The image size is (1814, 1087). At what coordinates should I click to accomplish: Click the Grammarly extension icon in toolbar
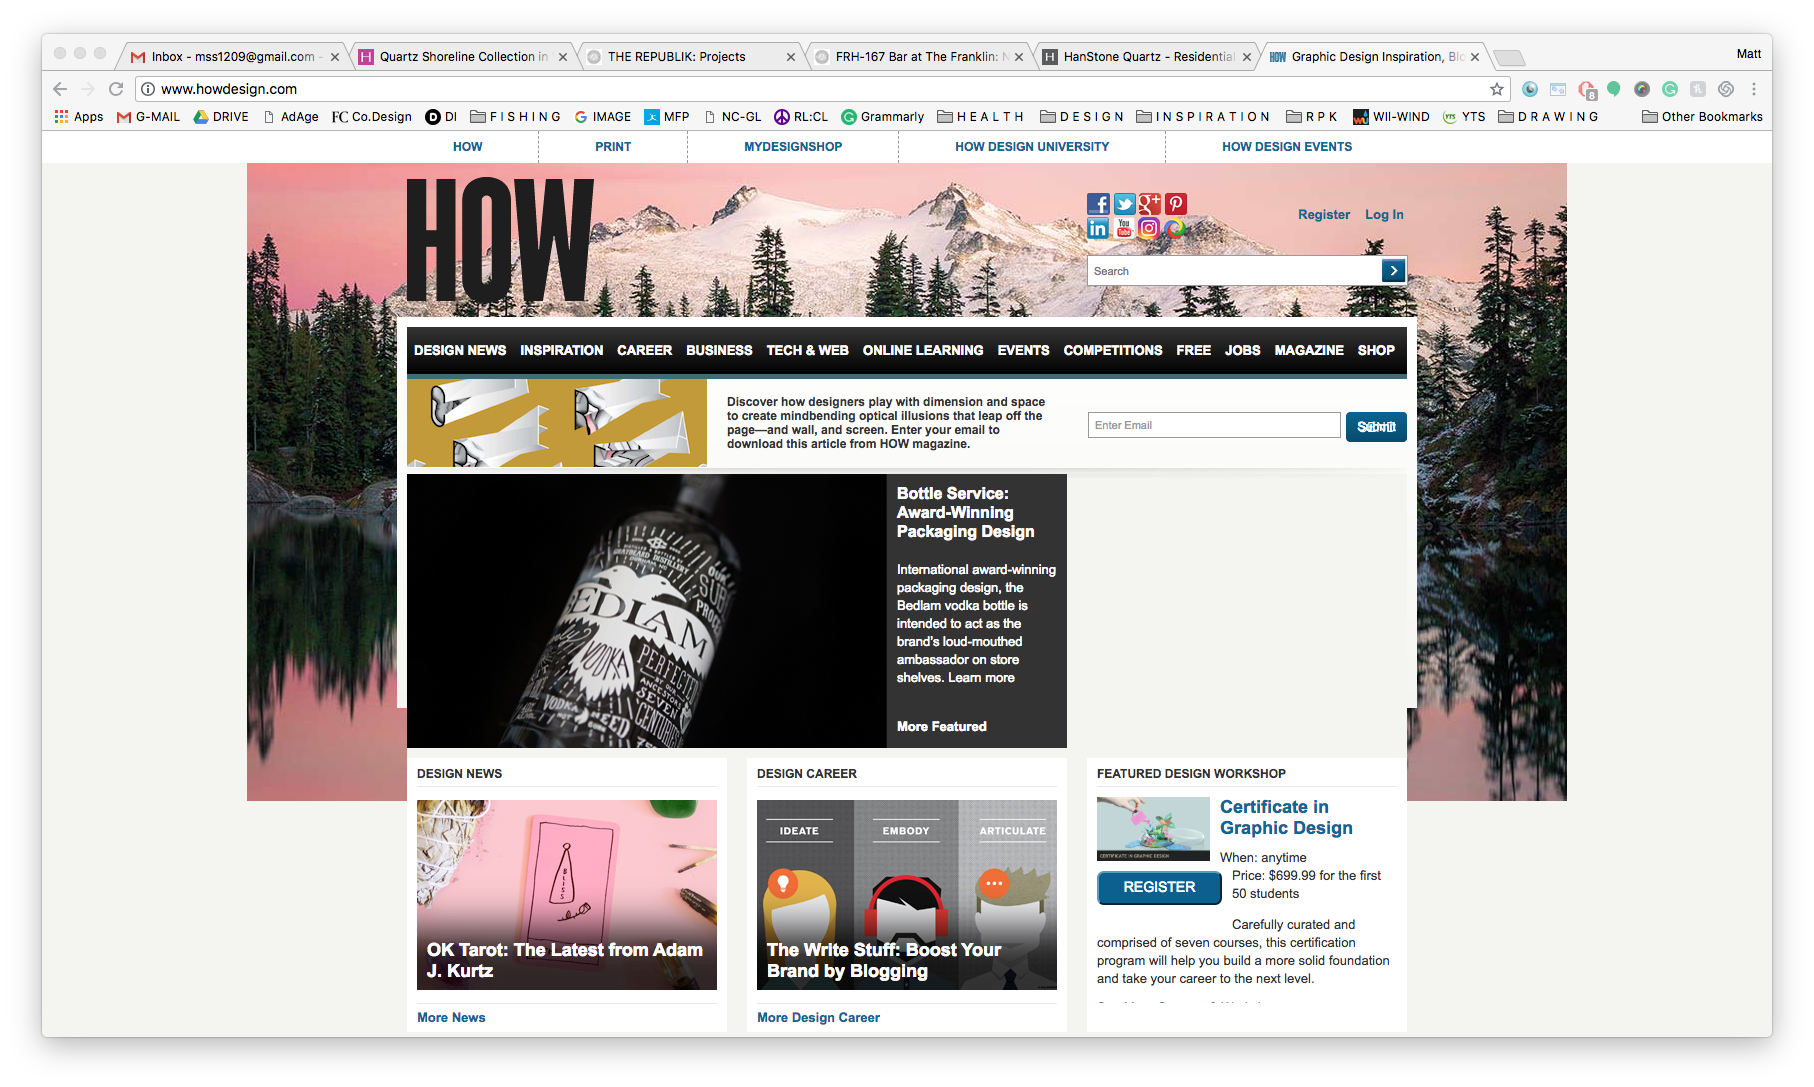click(1670, 89)
